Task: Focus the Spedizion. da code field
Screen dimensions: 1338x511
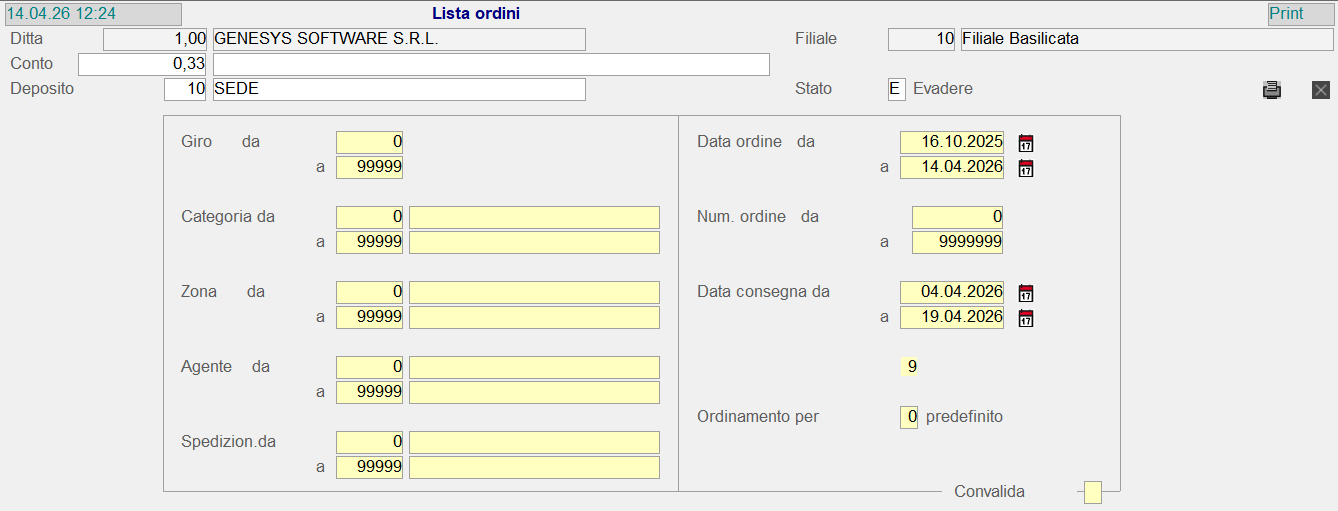Action: pyautogui.click(x=369, y=442)
